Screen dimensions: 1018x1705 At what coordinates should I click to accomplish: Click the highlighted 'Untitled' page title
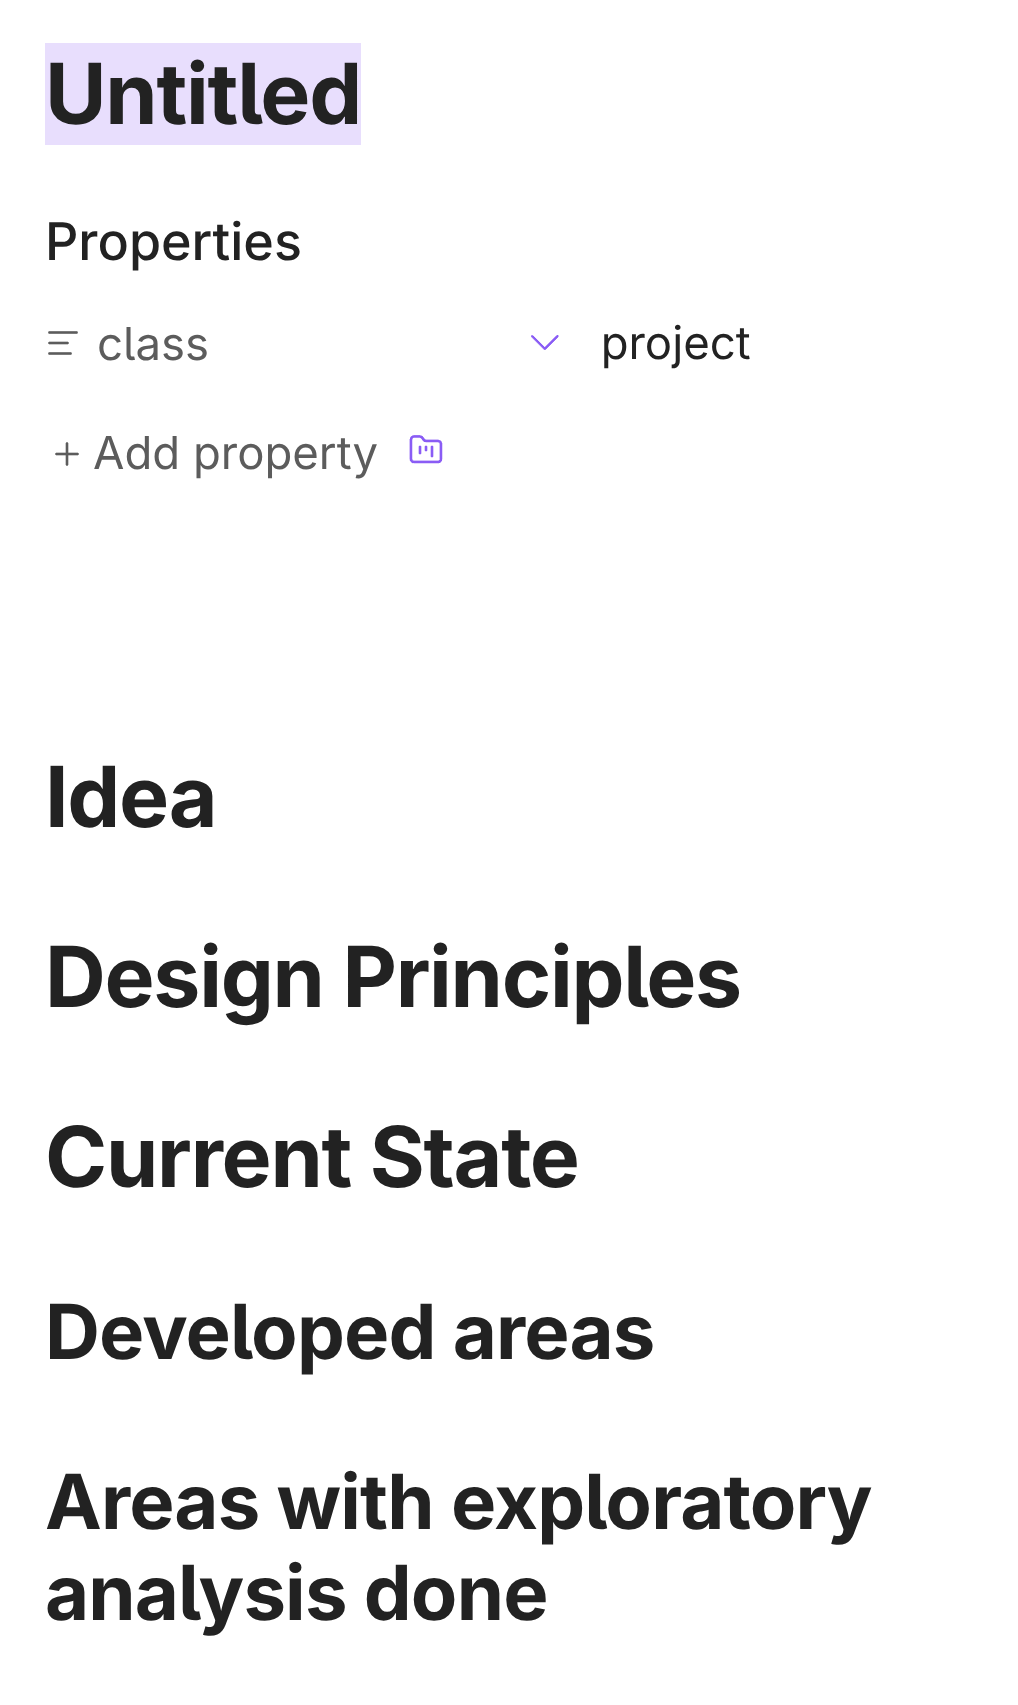(203, 95)
